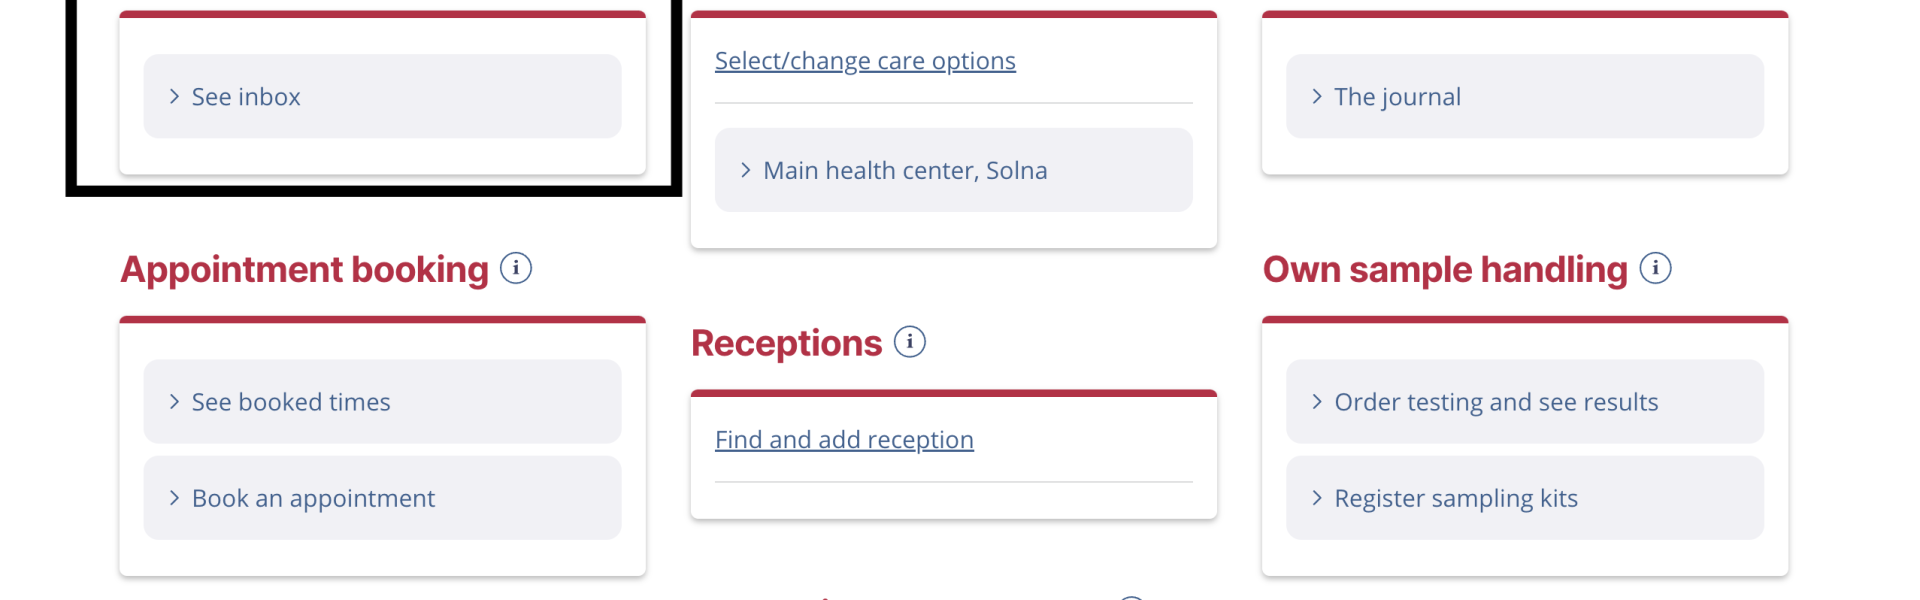Open See booked times
Viewport: 1920px width, 600px height.
(382, 402)
